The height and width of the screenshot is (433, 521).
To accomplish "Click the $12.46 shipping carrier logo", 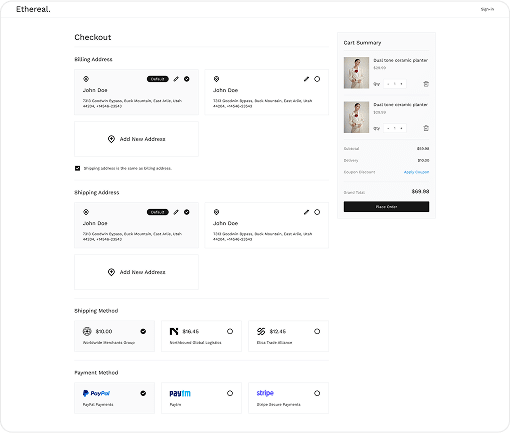I will (261, 331).
